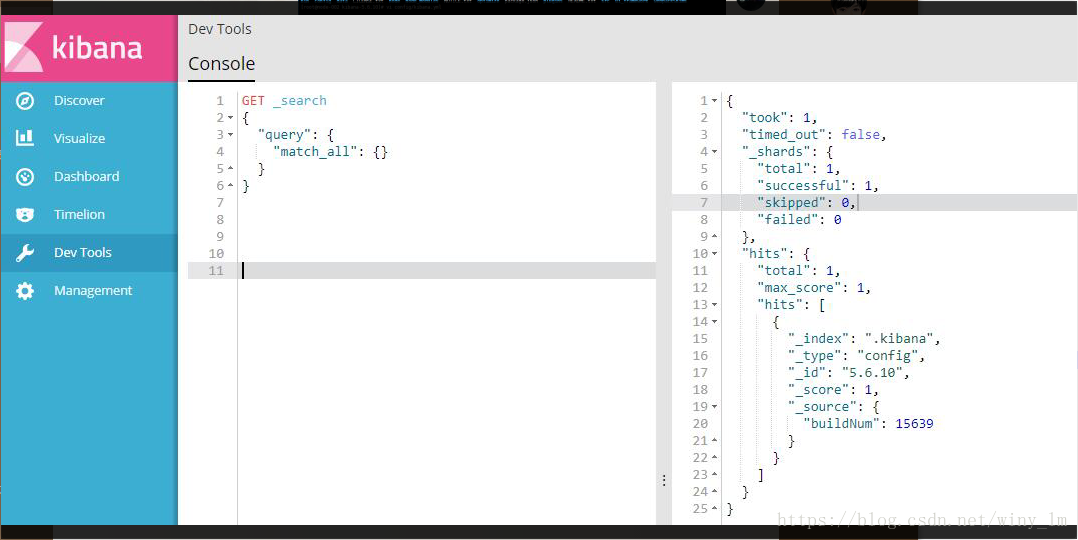The image size is (1078, 540).
Task: Click the Dev Tools wrench icon
Action: point(25,252)
